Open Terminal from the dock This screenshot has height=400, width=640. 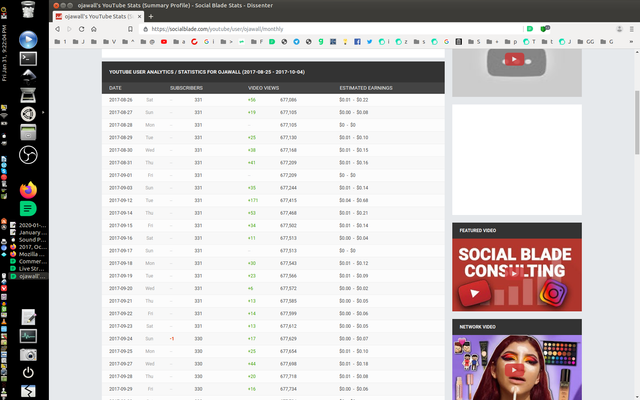[x=28, y=59]
